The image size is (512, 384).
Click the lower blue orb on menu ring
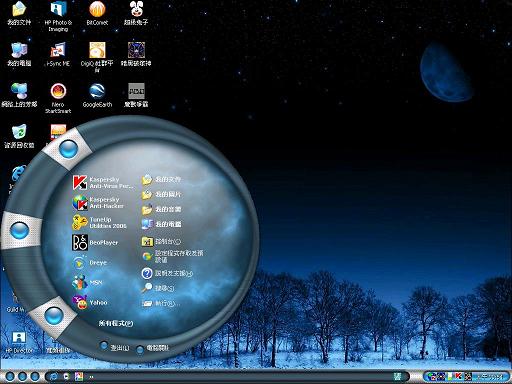pos(54,316)
